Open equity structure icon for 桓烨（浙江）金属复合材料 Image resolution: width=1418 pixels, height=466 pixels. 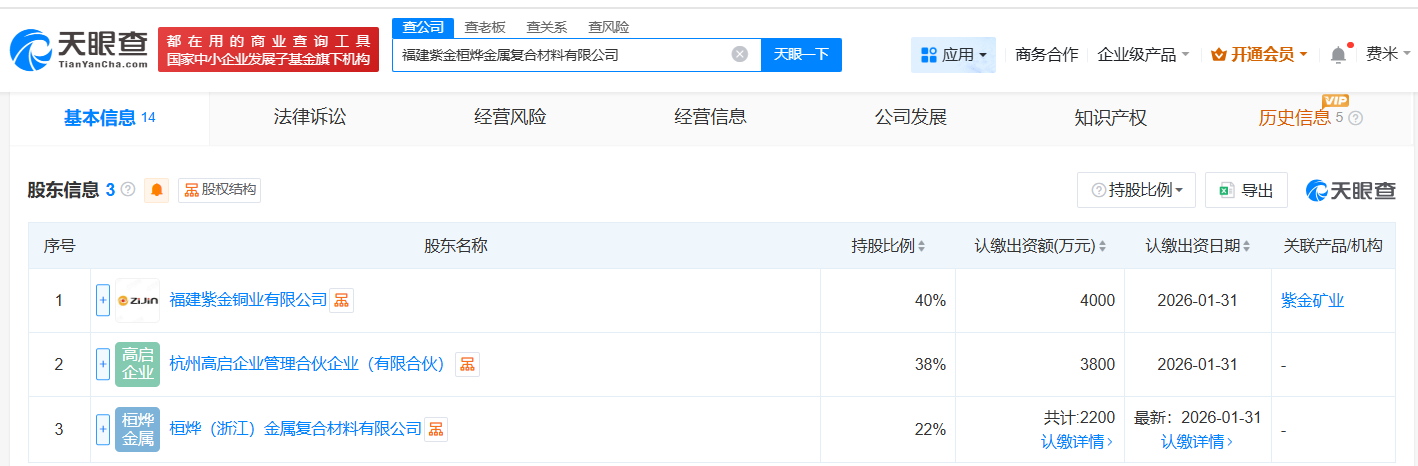436,429
